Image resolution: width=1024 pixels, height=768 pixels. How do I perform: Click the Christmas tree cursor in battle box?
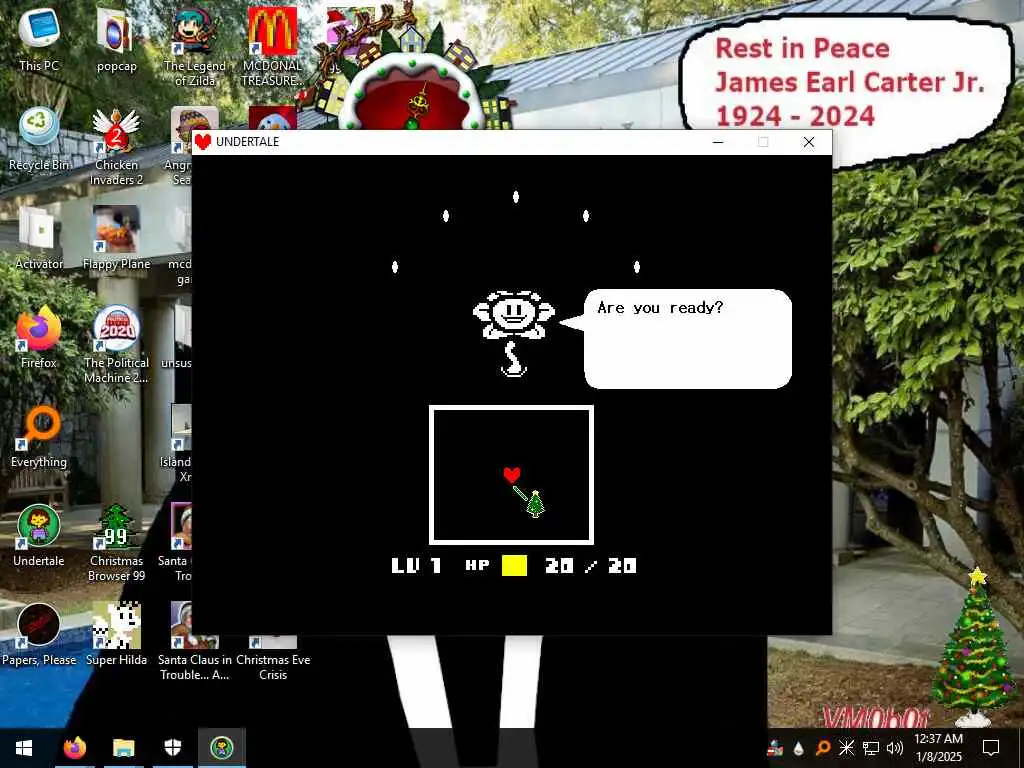coord(535,504)
